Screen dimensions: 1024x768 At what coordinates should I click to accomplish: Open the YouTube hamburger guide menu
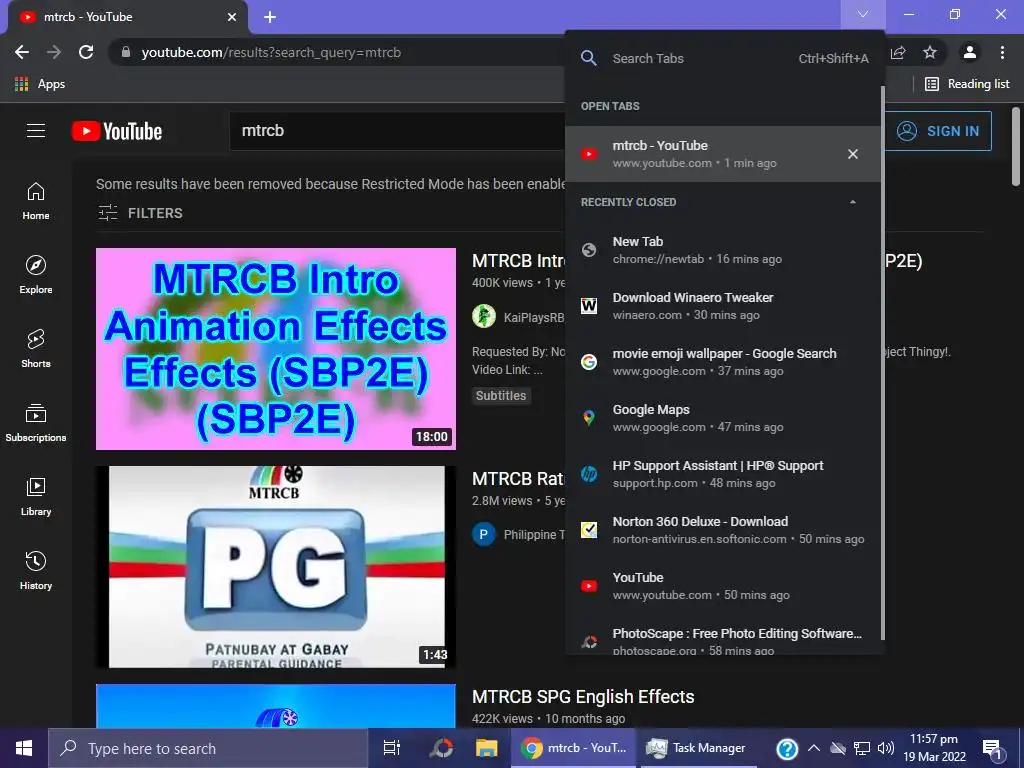(x=36, y=131)
